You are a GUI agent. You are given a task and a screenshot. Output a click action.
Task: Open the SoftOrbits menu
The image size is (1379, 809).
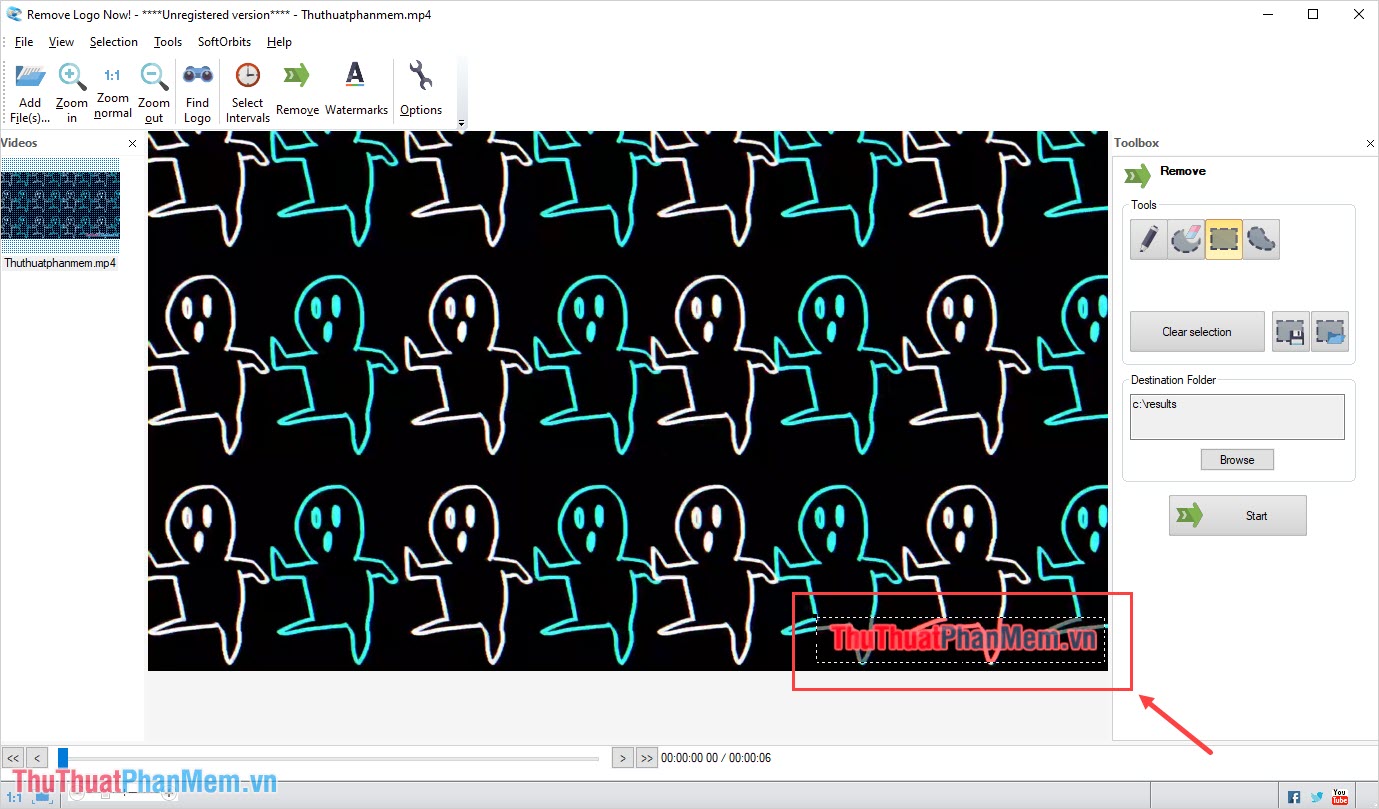click(223, 41)
